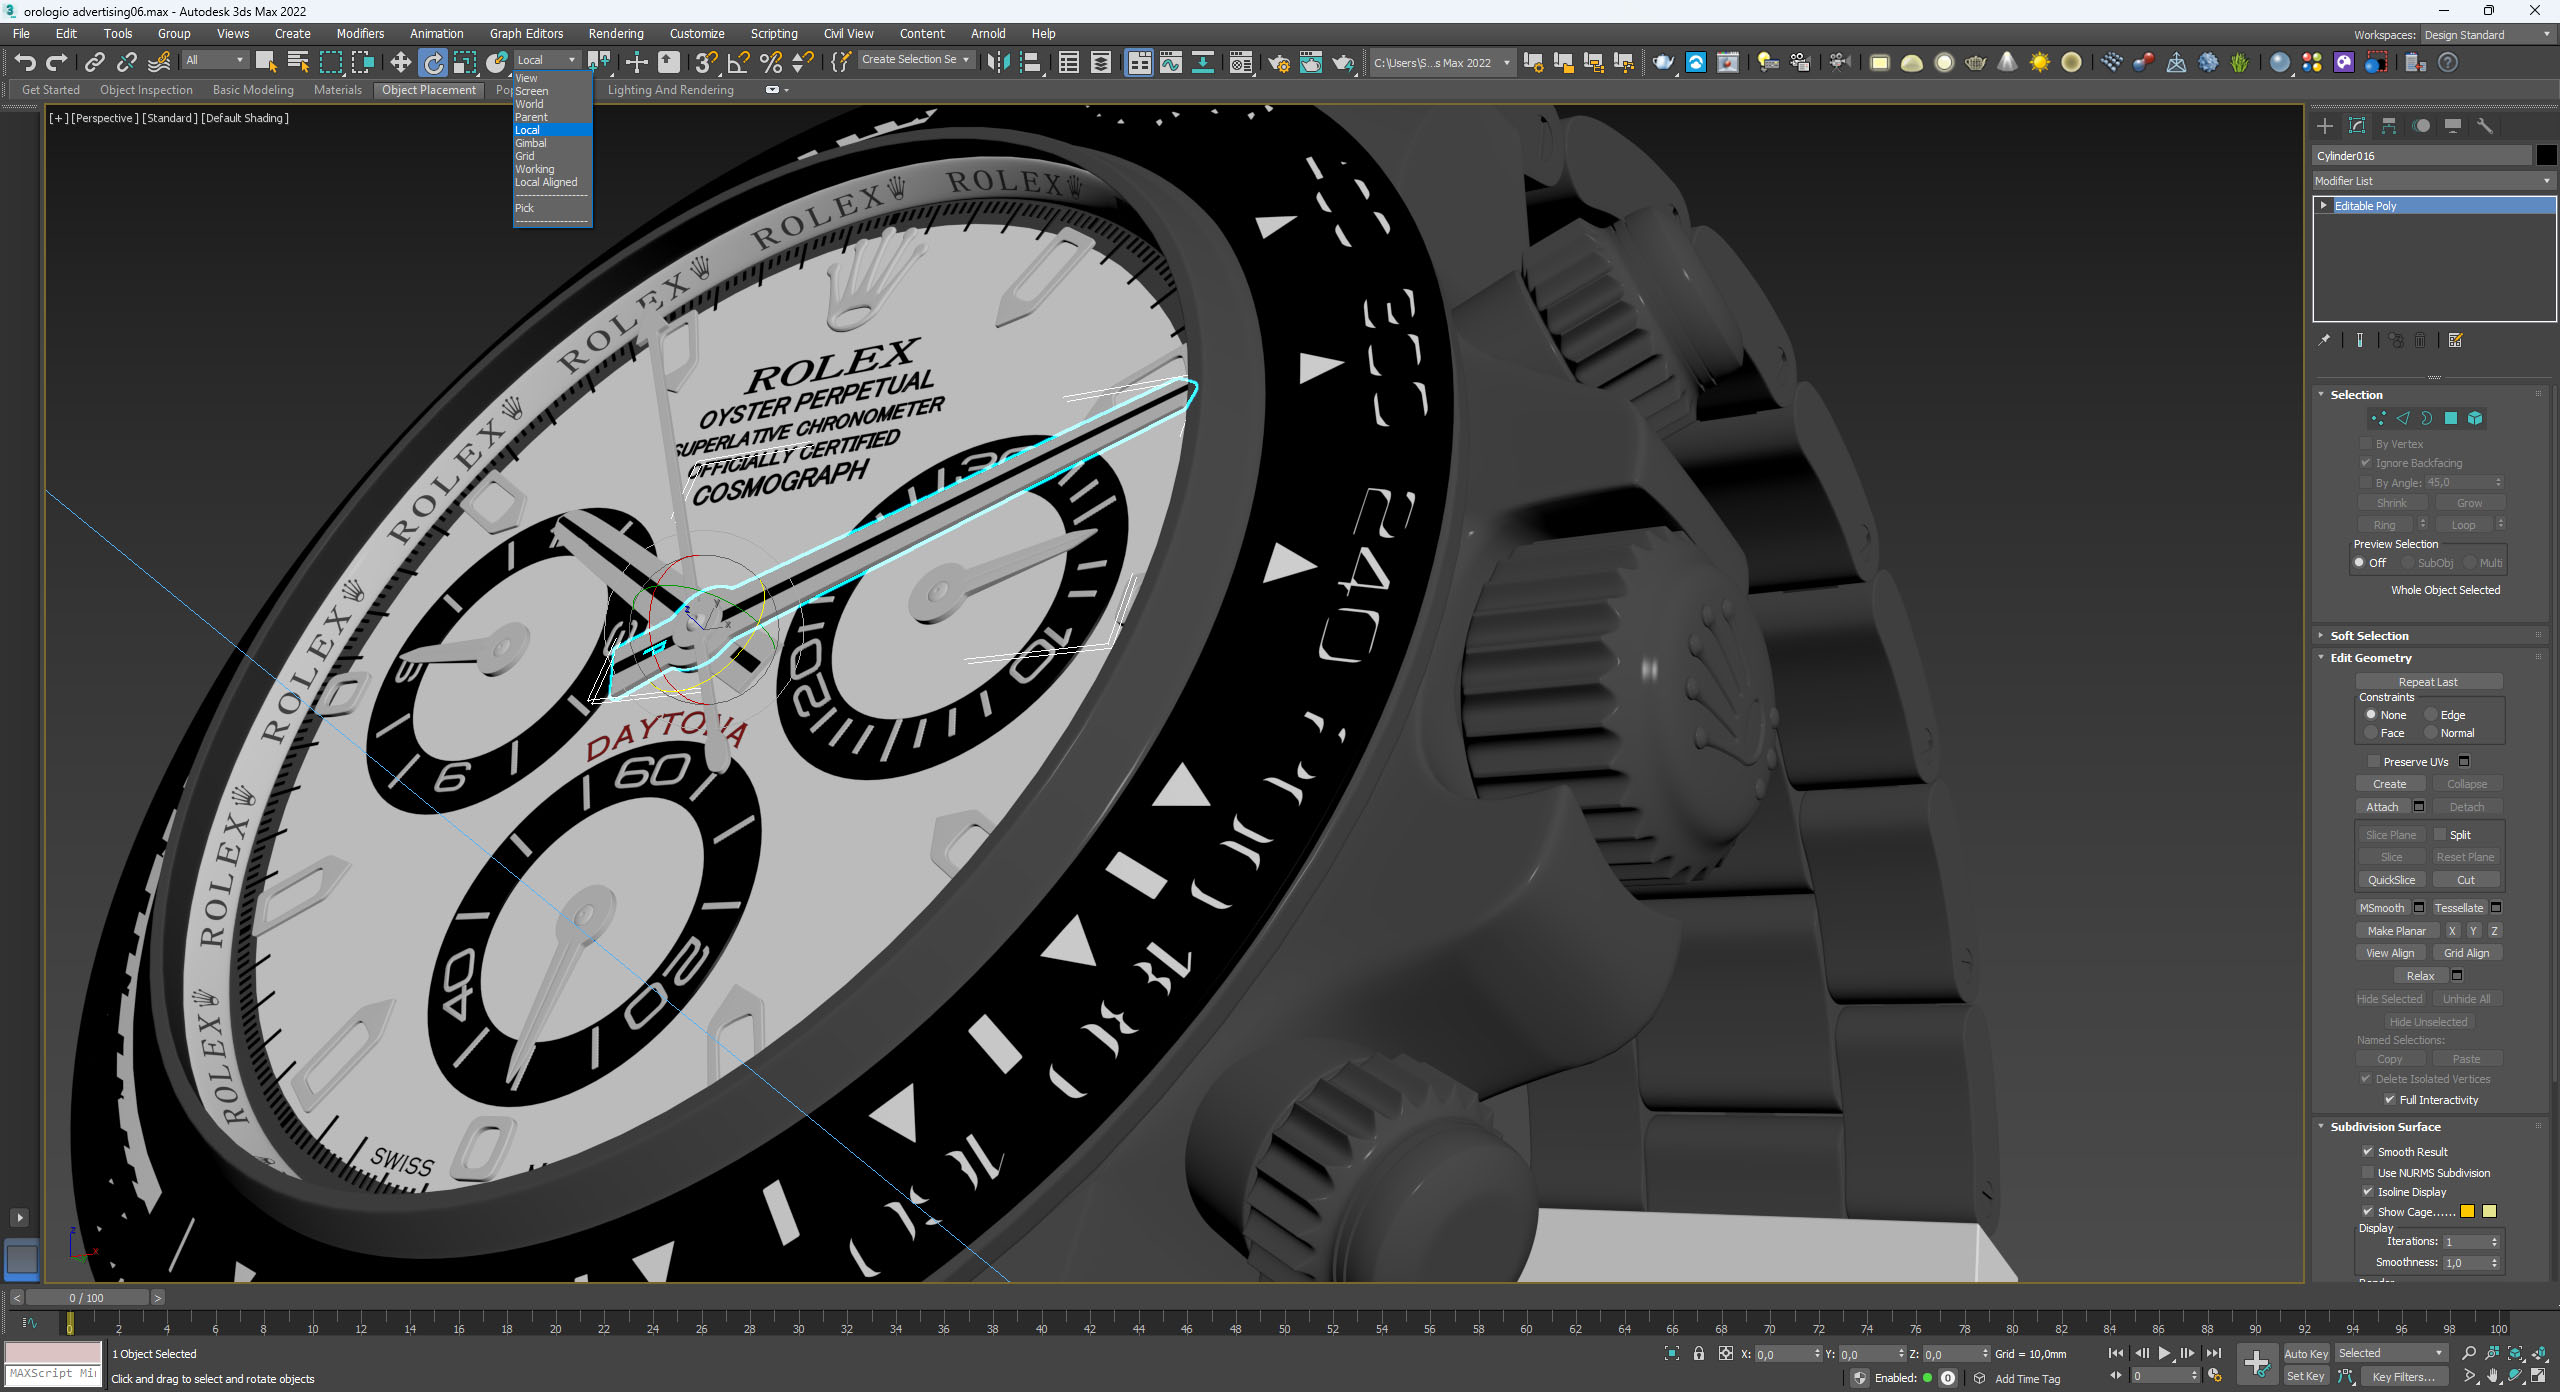Select the Face constraint radio button
The width and height of the screenshot is (2560, 1392).
[x=2371, y=733]
